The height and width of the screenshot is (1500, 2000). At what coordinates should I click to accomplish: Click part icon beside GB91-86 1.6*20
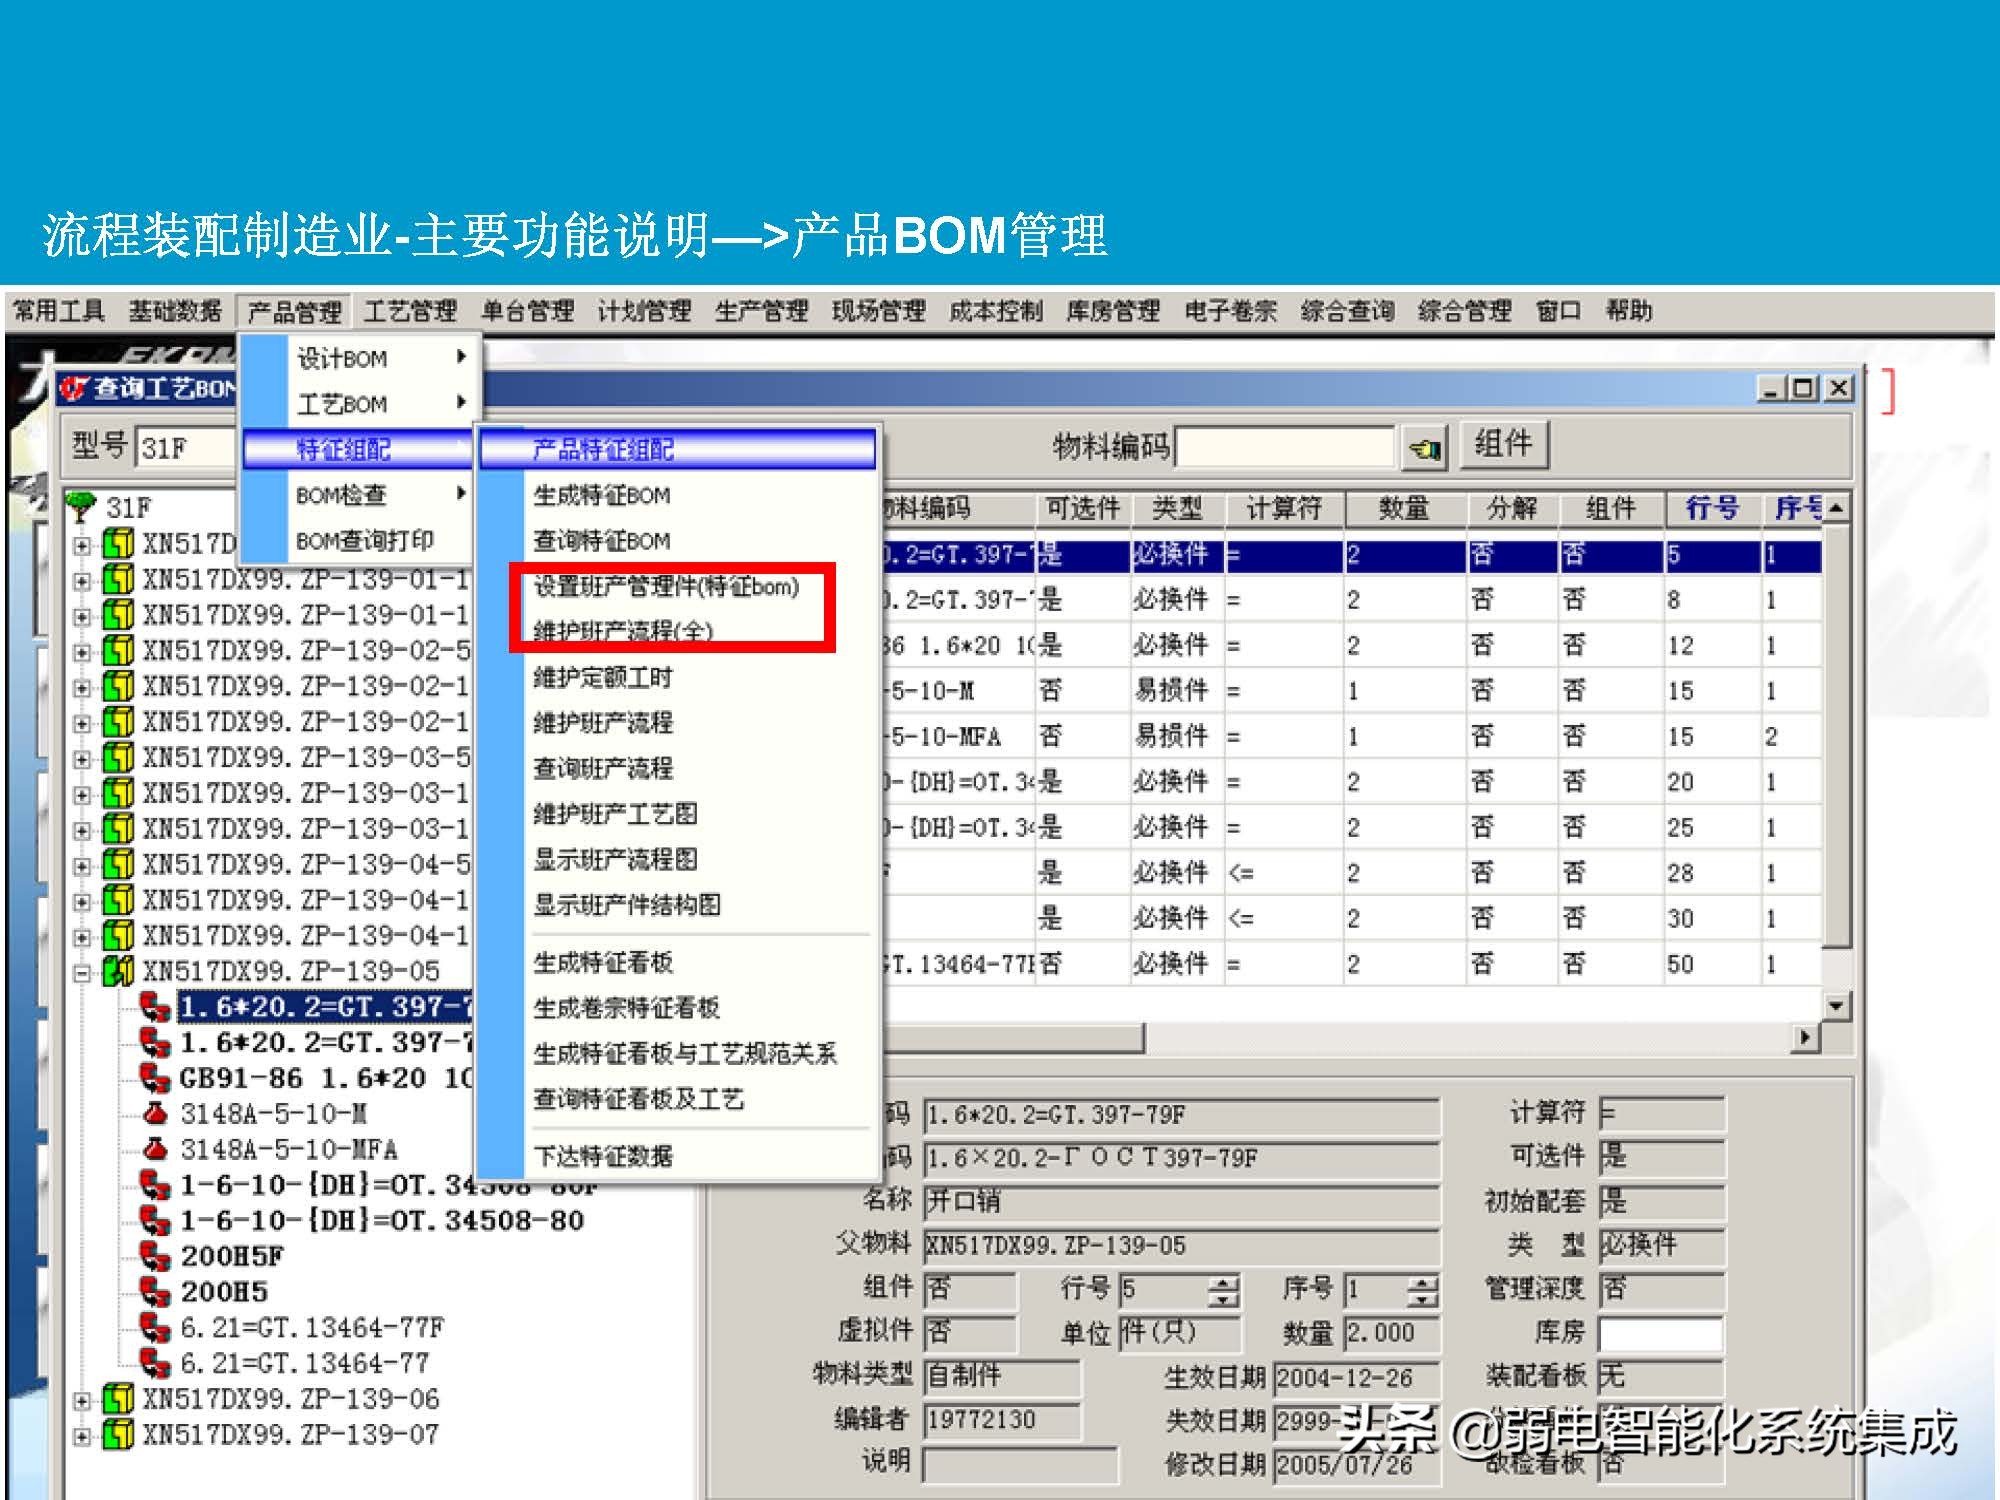tap(155, 1077)
